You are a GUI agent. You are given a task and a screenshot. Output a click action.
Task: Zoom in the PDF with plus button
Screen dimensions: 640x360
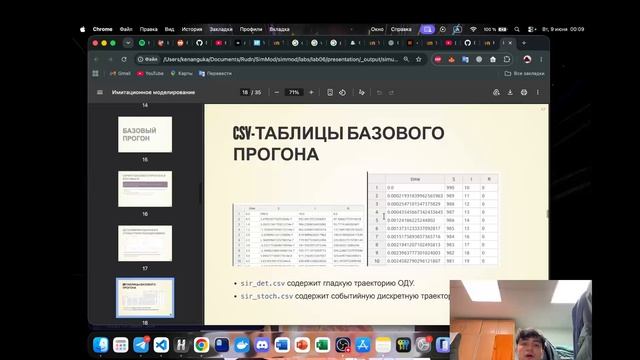tap(311, 92)
